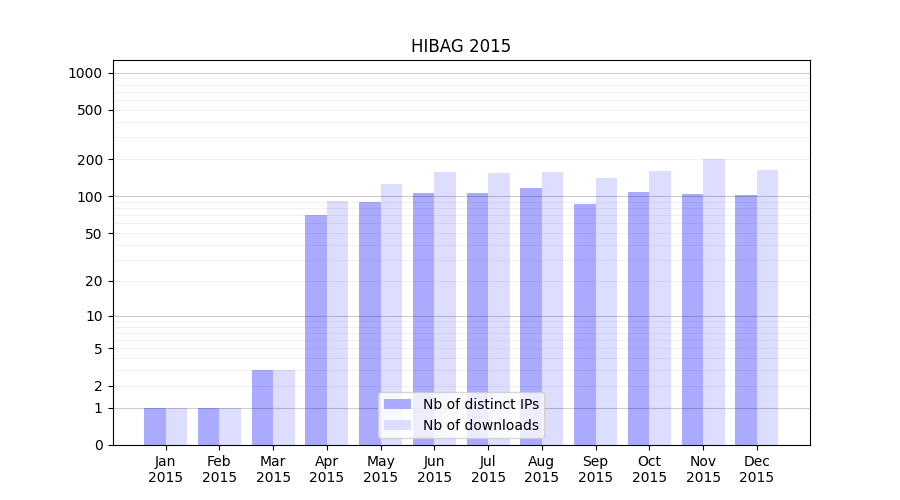This screenshot has height=500, width=900.
Task: Click the '100' y-axis tick label
Action: tap(91, 197)
